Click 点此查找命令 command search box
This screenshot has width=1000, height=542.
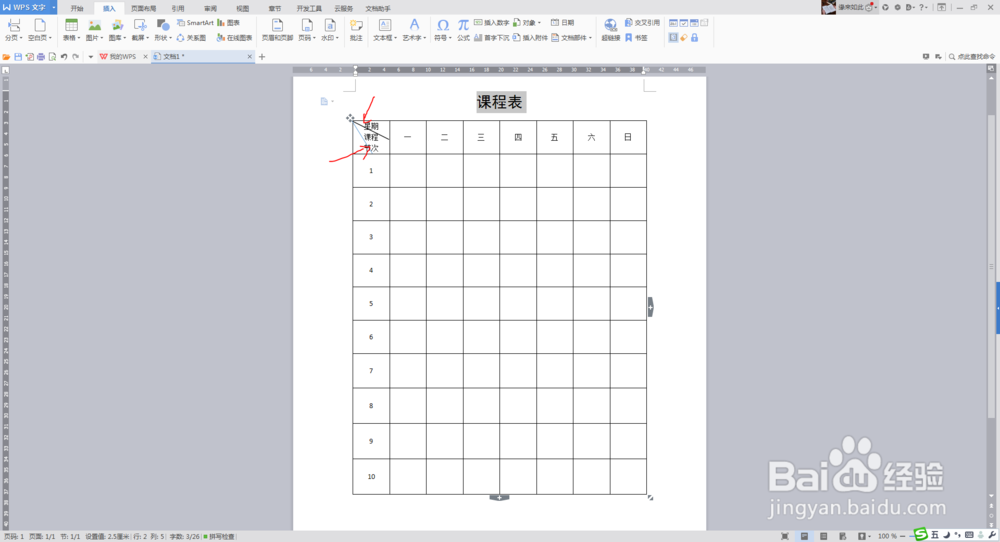tap(971, 57)
